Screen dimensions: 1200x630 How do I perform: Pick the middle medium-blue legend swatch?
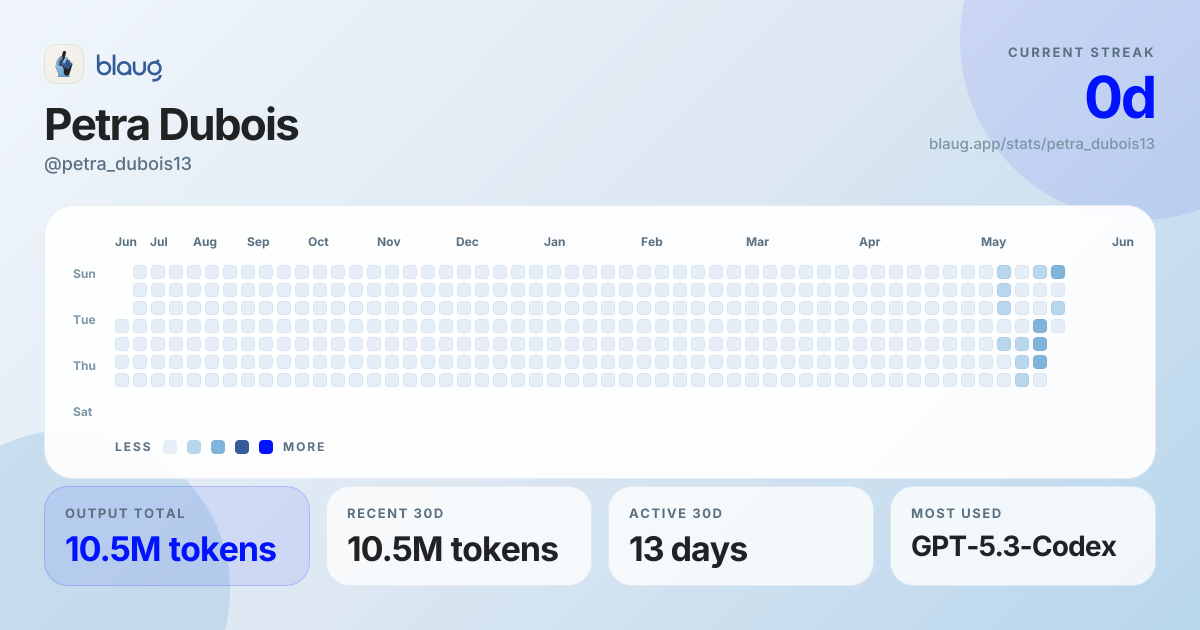[218, 447]
